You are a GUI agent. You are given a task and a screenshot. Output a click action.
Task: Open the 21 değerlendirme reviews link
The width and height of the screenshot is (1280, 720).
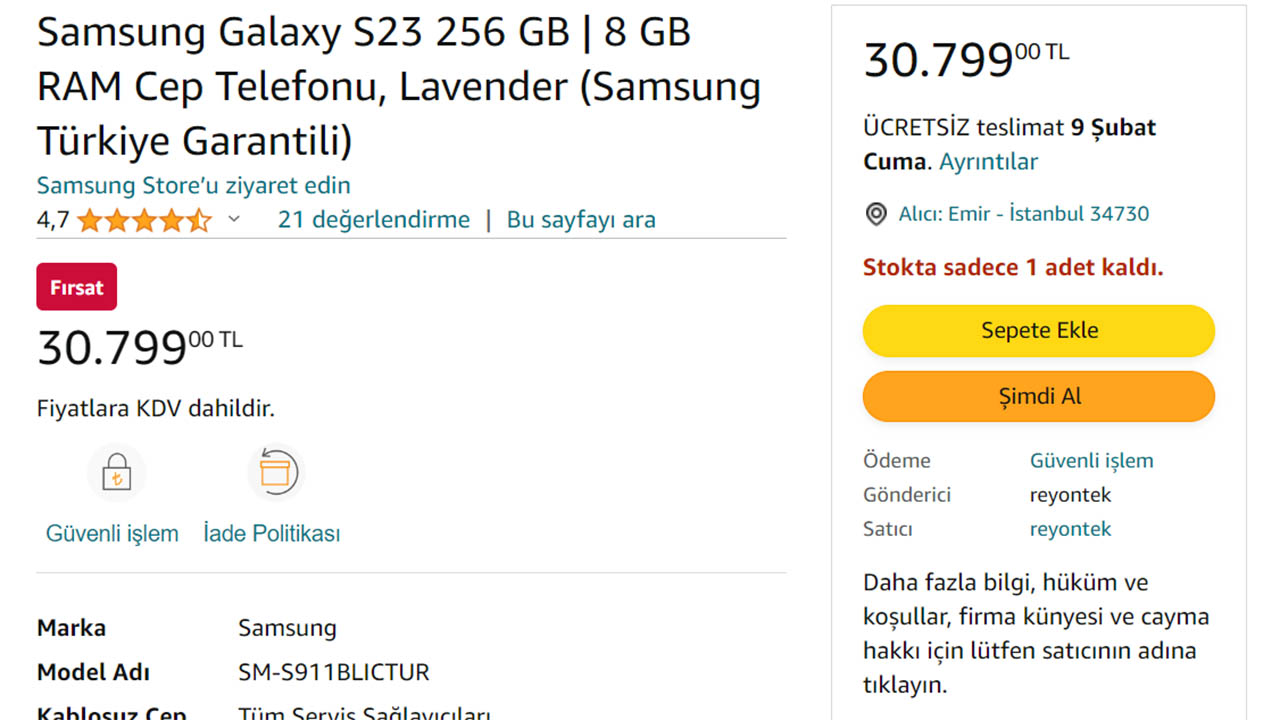point(373,218)
